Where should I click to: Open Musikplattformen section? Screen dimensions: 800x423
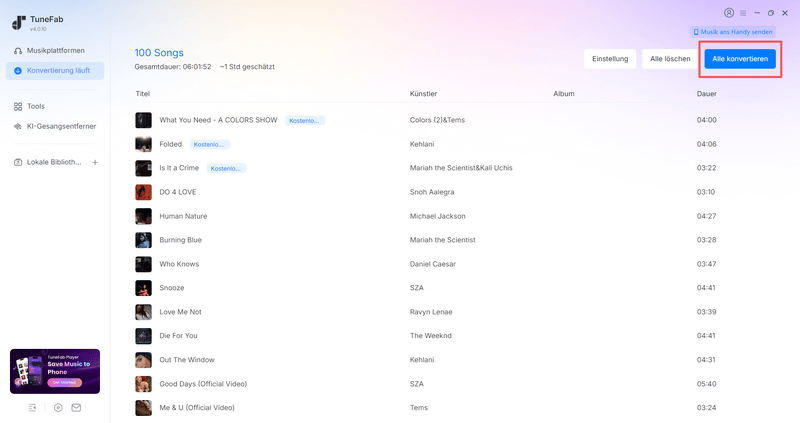tap(55, 51)
